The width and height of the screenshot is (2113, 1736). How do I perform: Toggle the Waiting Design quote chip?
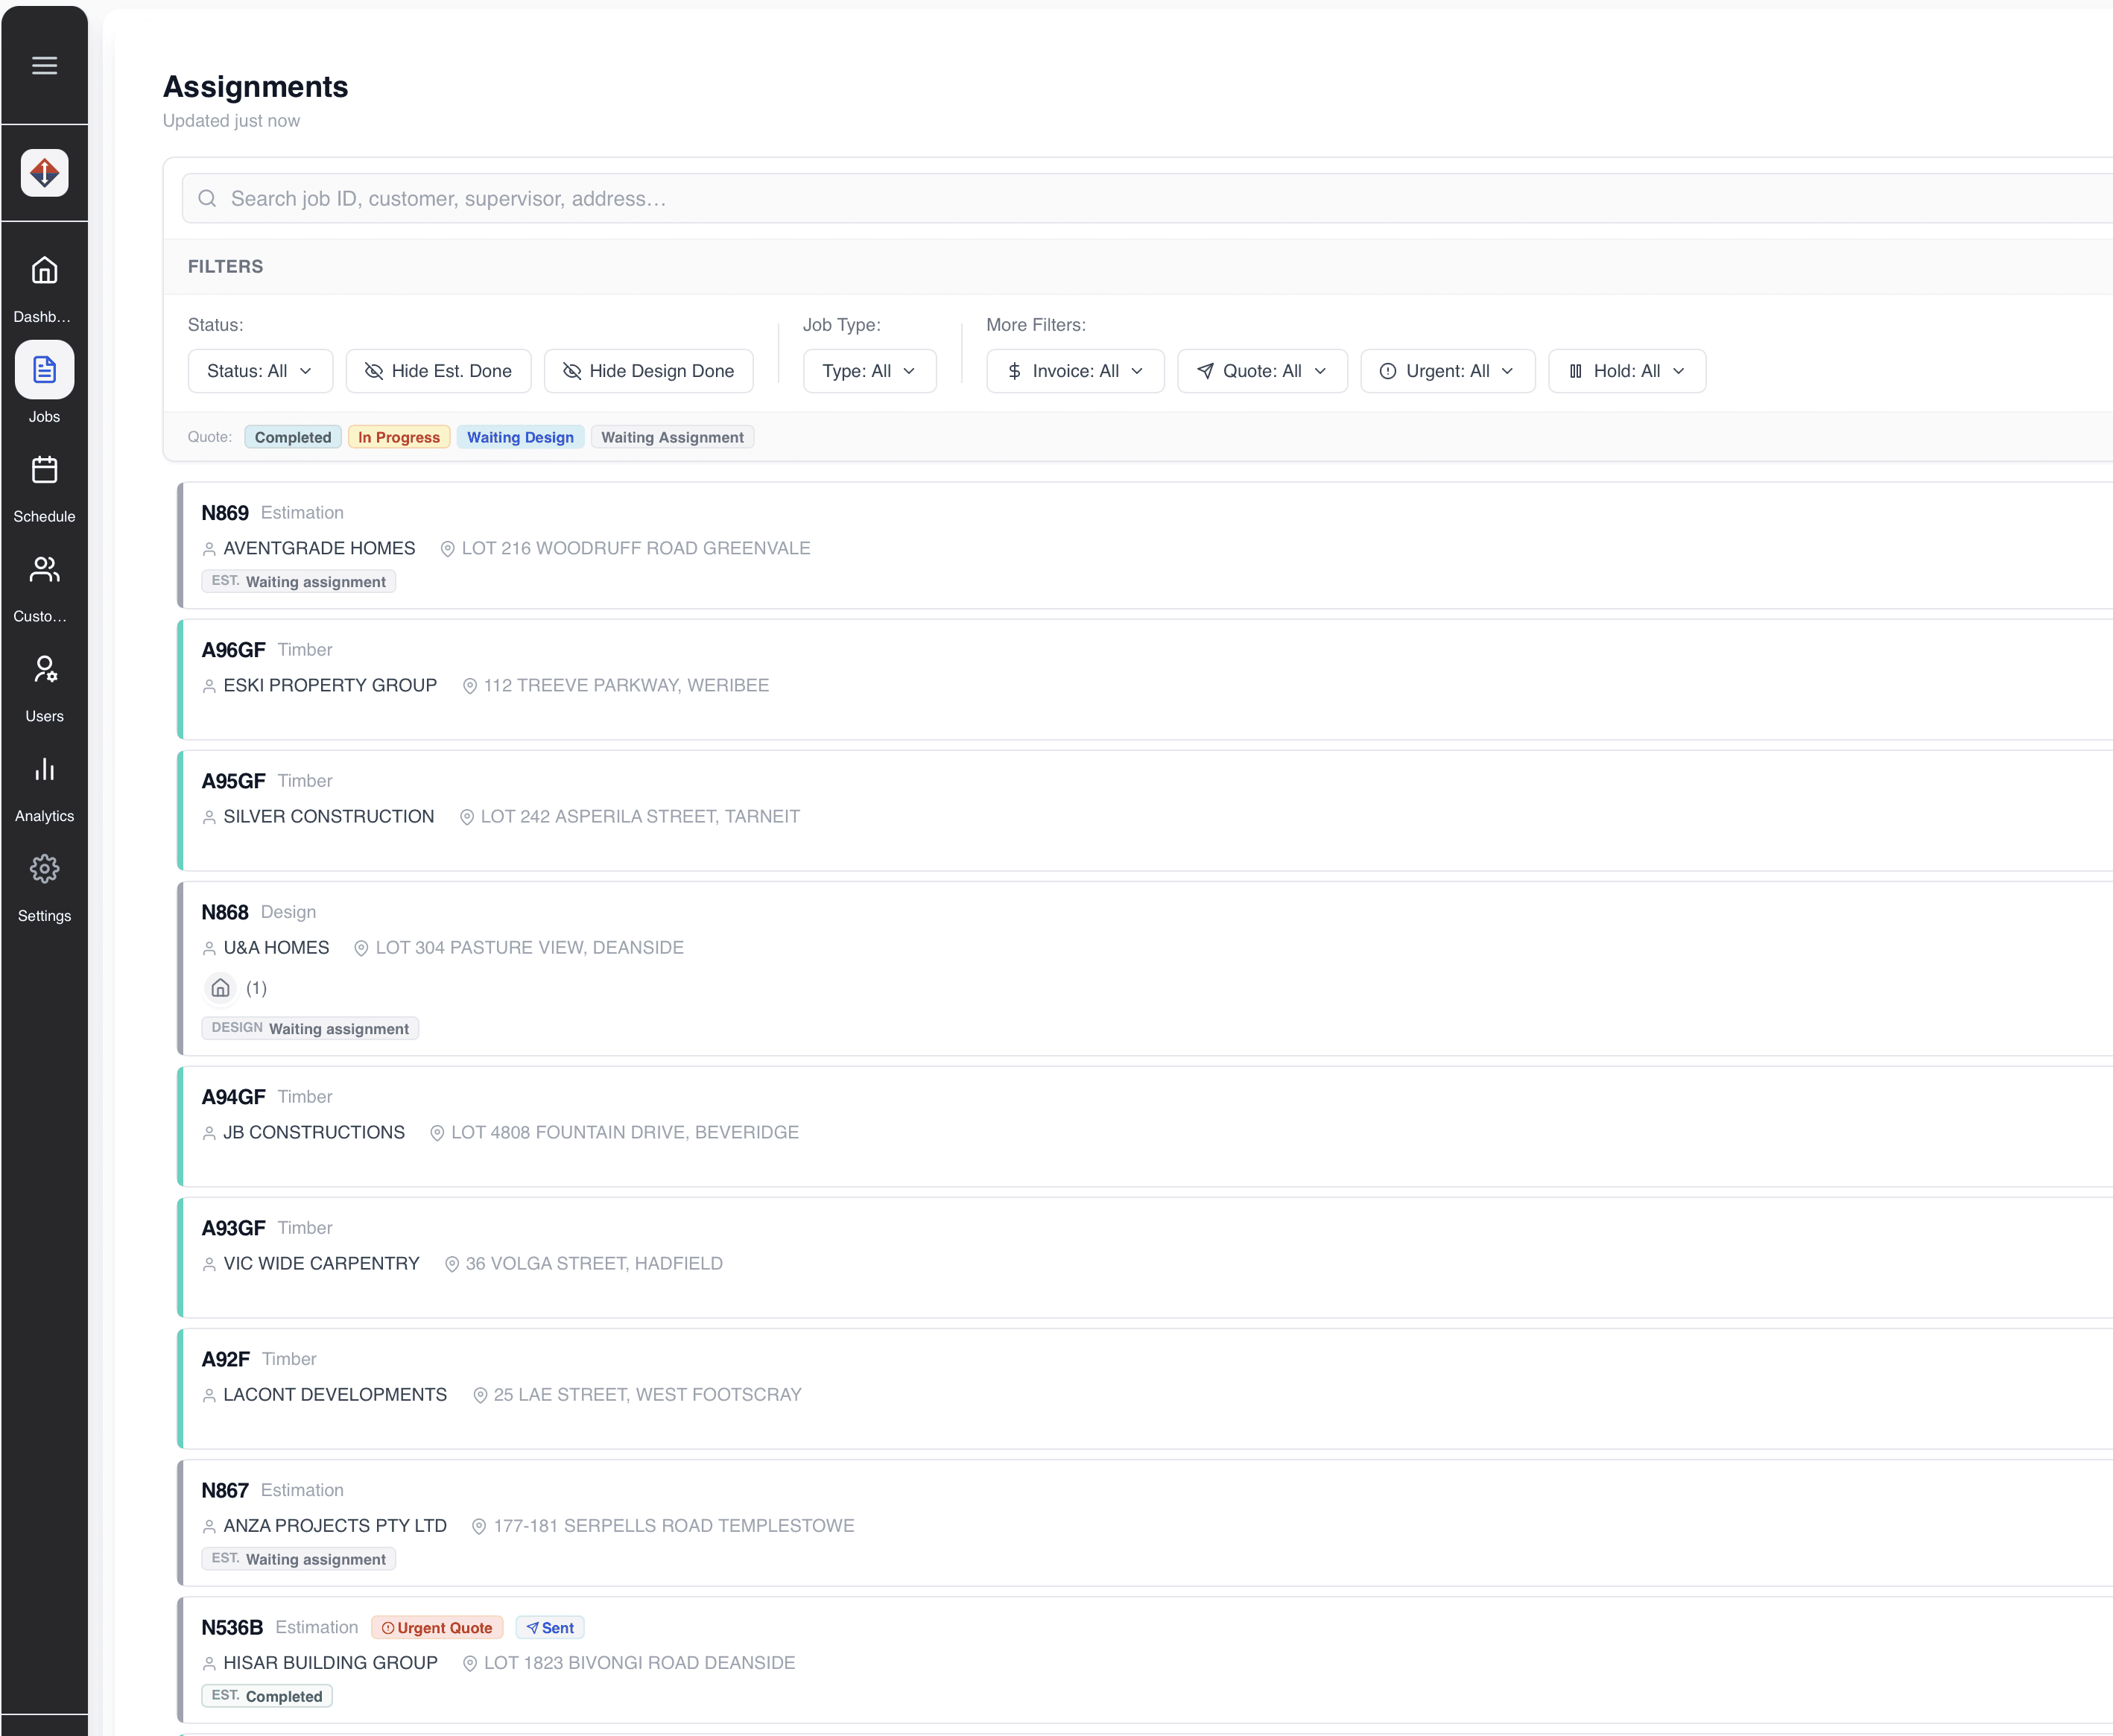[x=520, y=437]
